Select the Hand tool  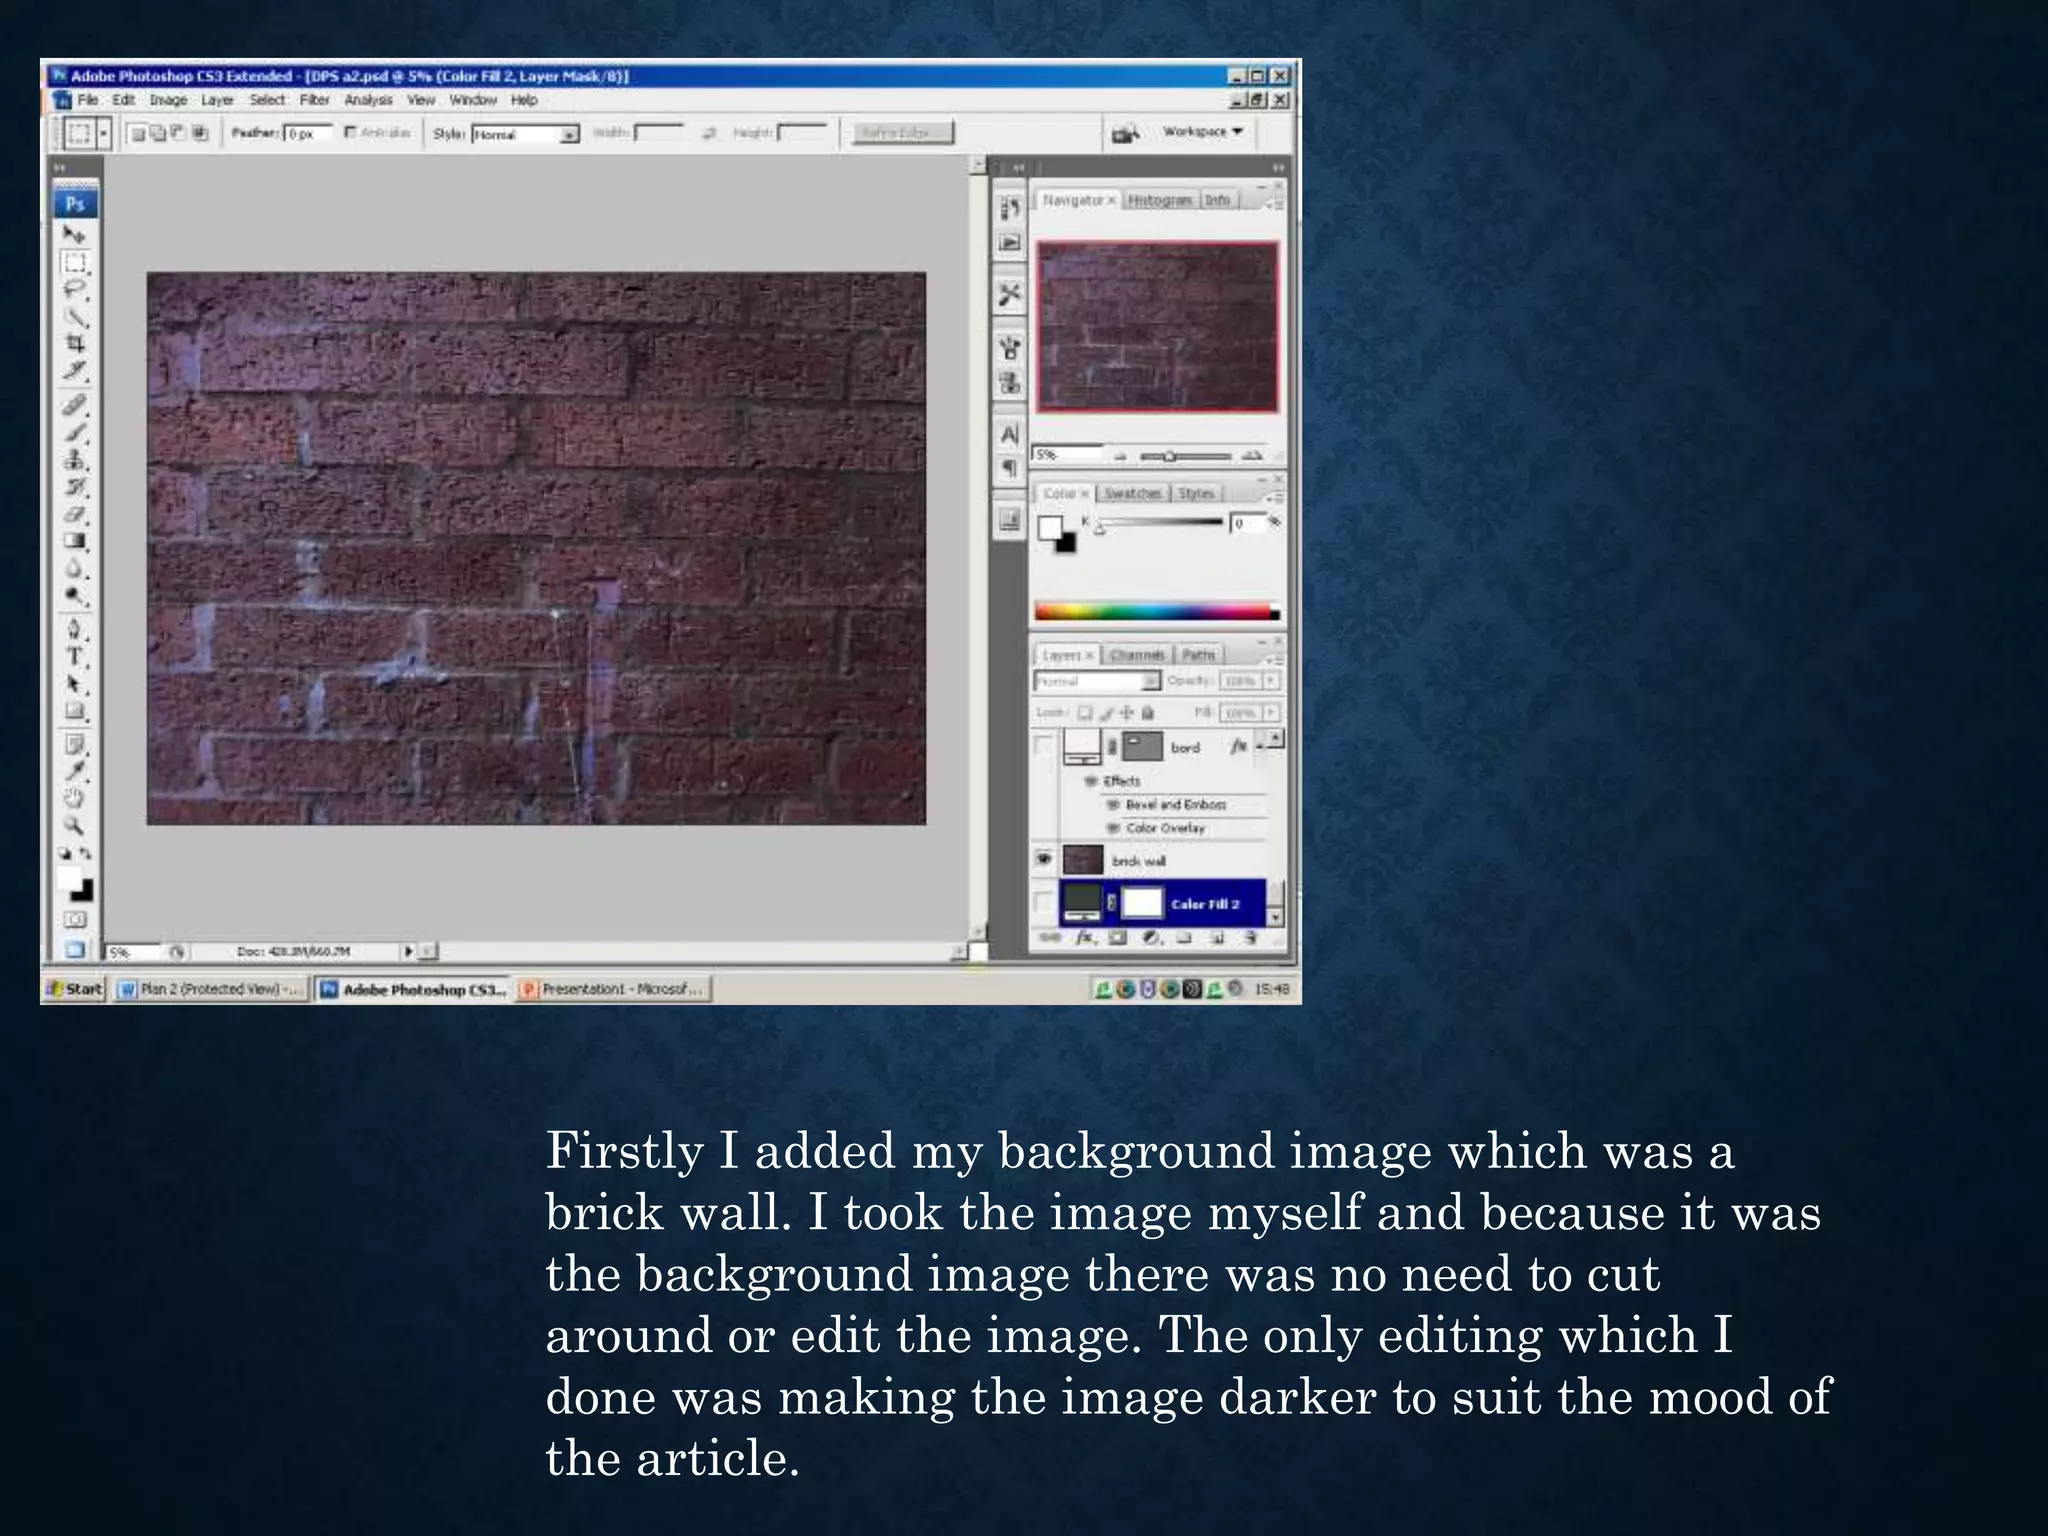(75, 798)
